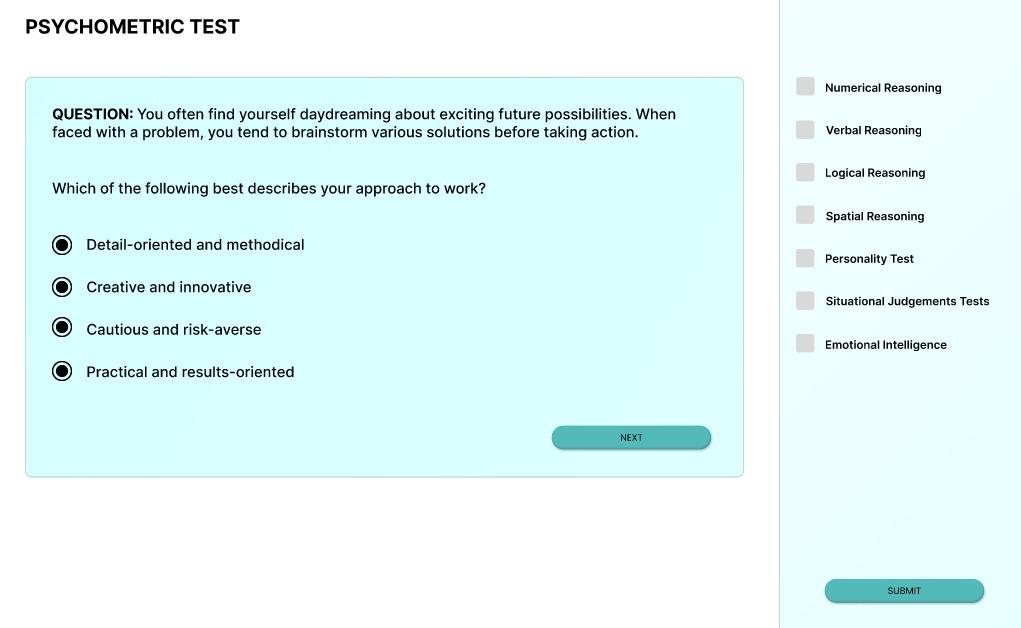Open the Numerical Reasoning section label
Screen dimensions: 1021x628
click(x=883, y=88)
